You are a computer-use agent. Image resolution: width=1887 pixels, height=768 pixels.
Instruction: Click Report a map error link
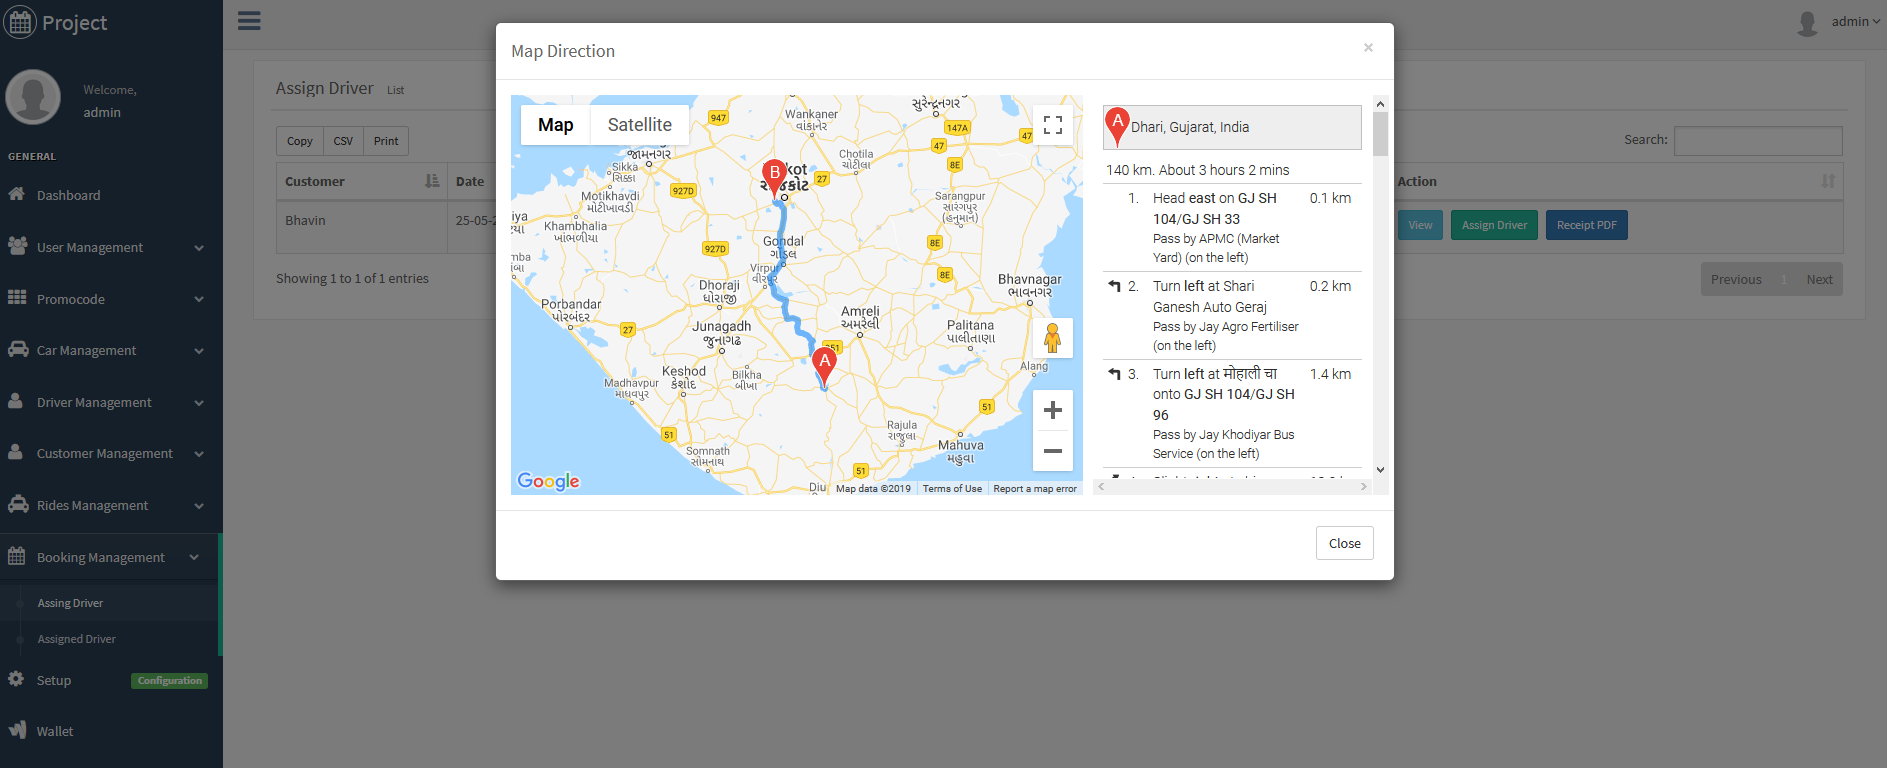pos(1035,489)
